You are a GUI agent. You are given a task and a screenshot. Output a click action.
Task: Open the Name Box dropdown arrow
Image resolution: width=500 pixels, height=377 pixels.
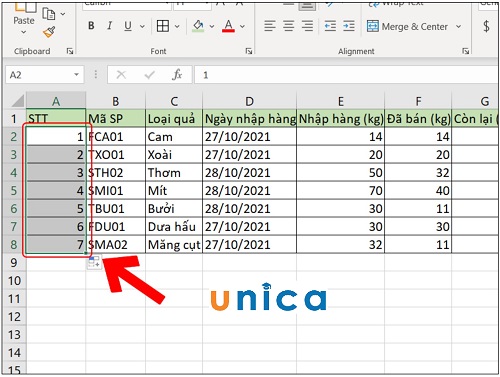pos(77,75)
